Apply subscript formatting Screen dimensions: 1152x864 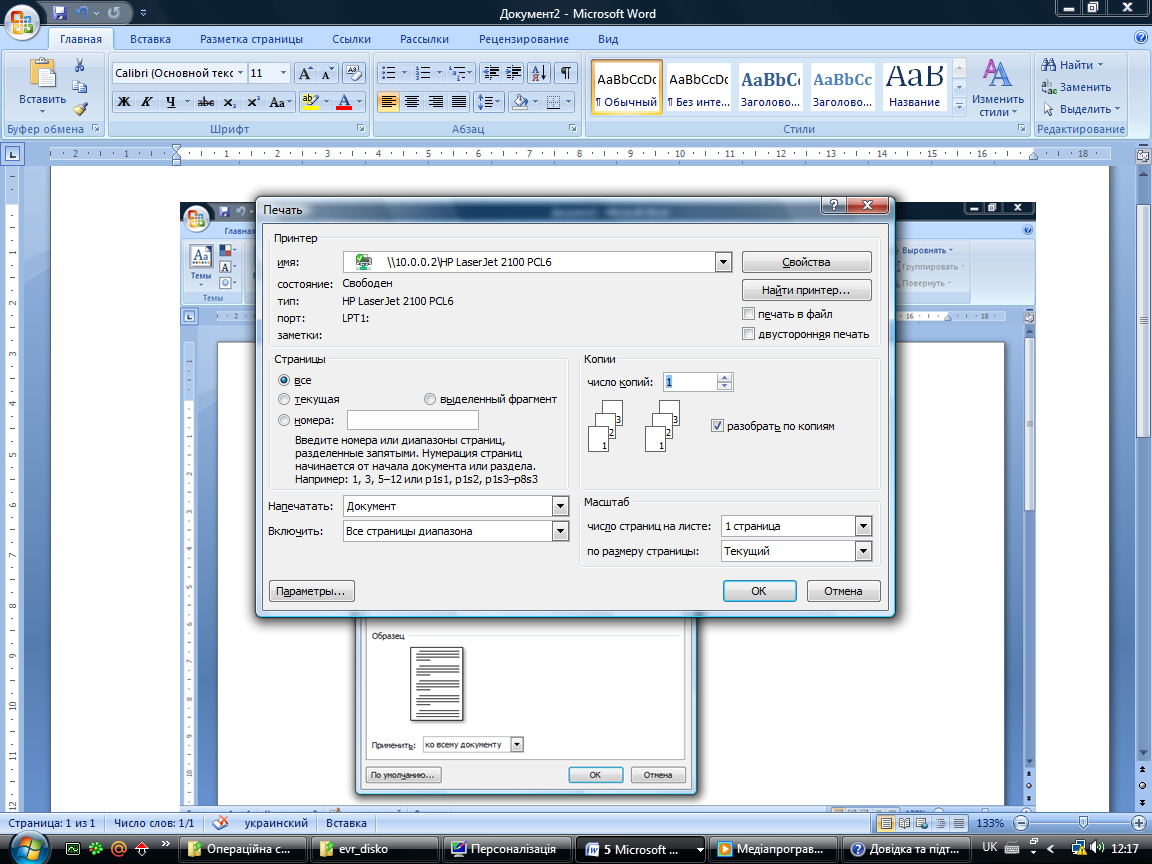230,101
